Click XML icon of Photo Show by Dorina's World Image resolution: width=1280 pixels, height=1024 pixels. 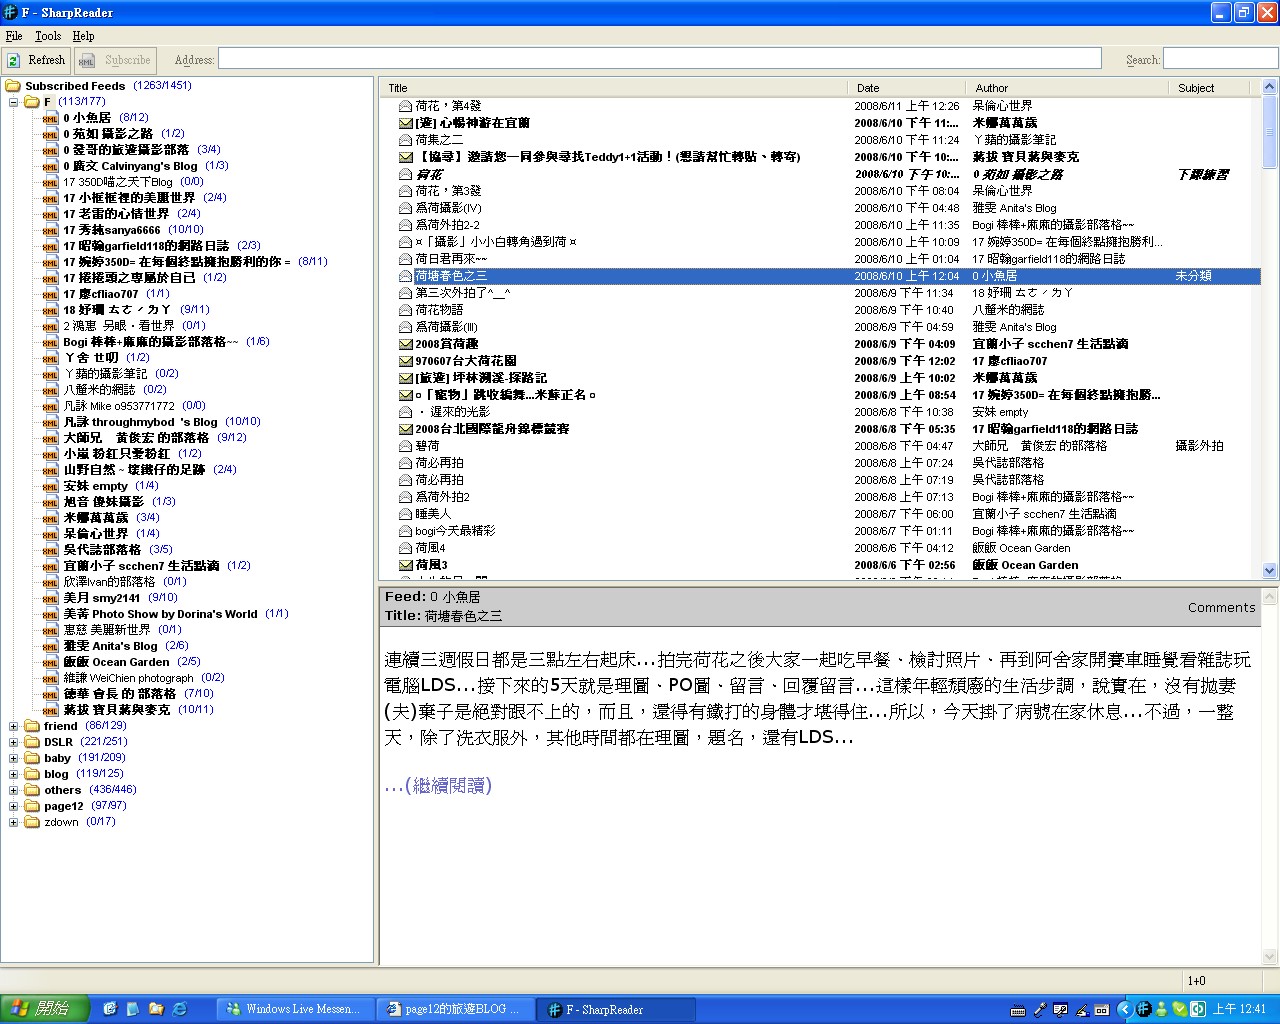50,614
